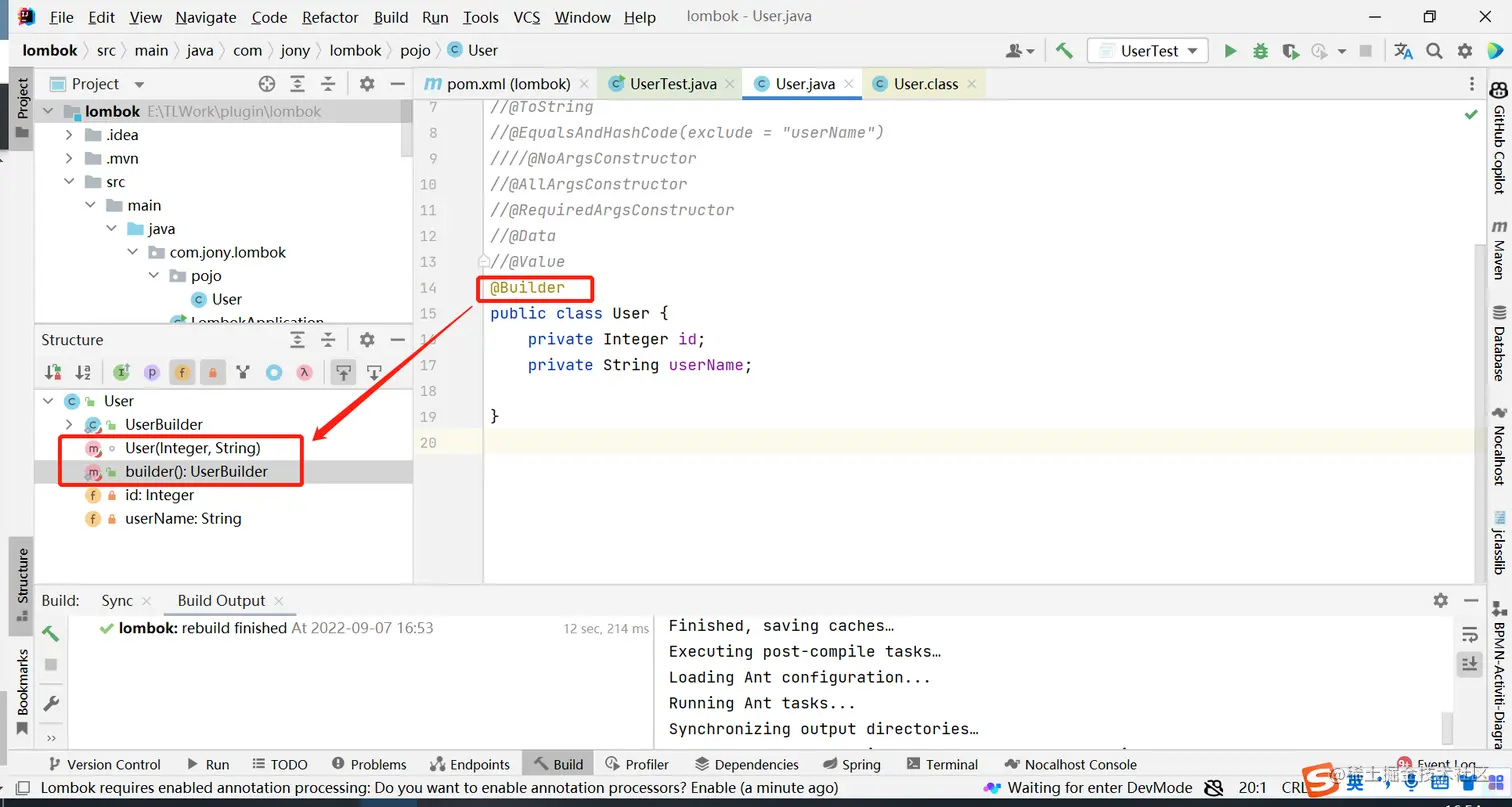Screen dimensions: 1512x807
Task: Open the Profiler tool window
Action: (637, 764)
